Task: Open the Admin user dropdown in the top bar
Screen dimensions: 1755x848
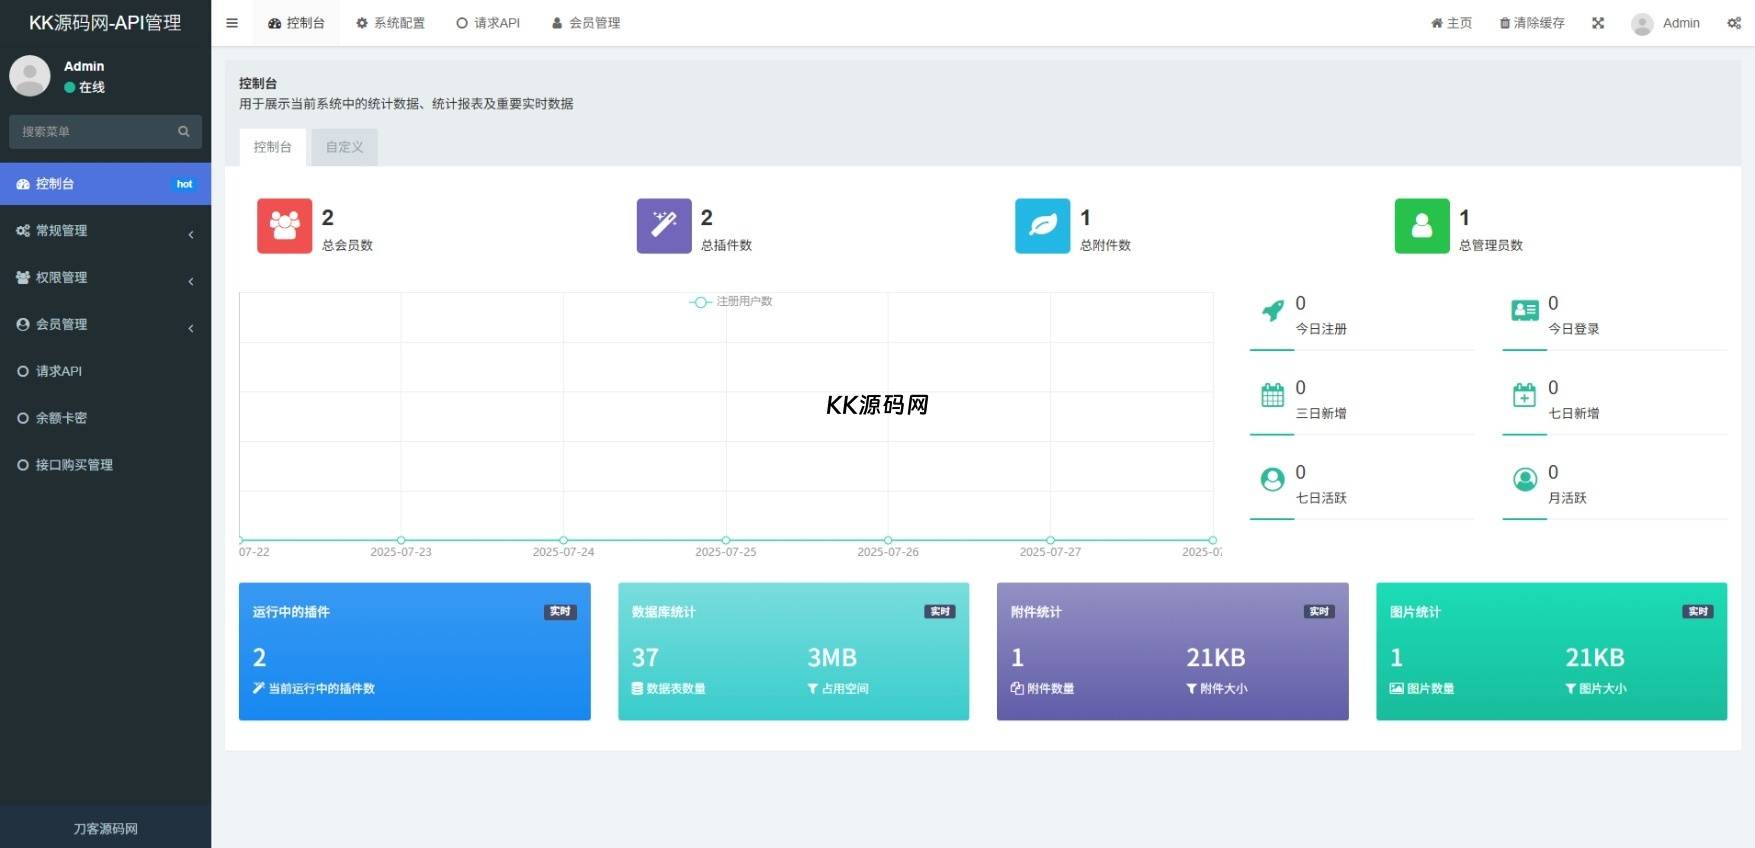Action: tap(1666, 23)
